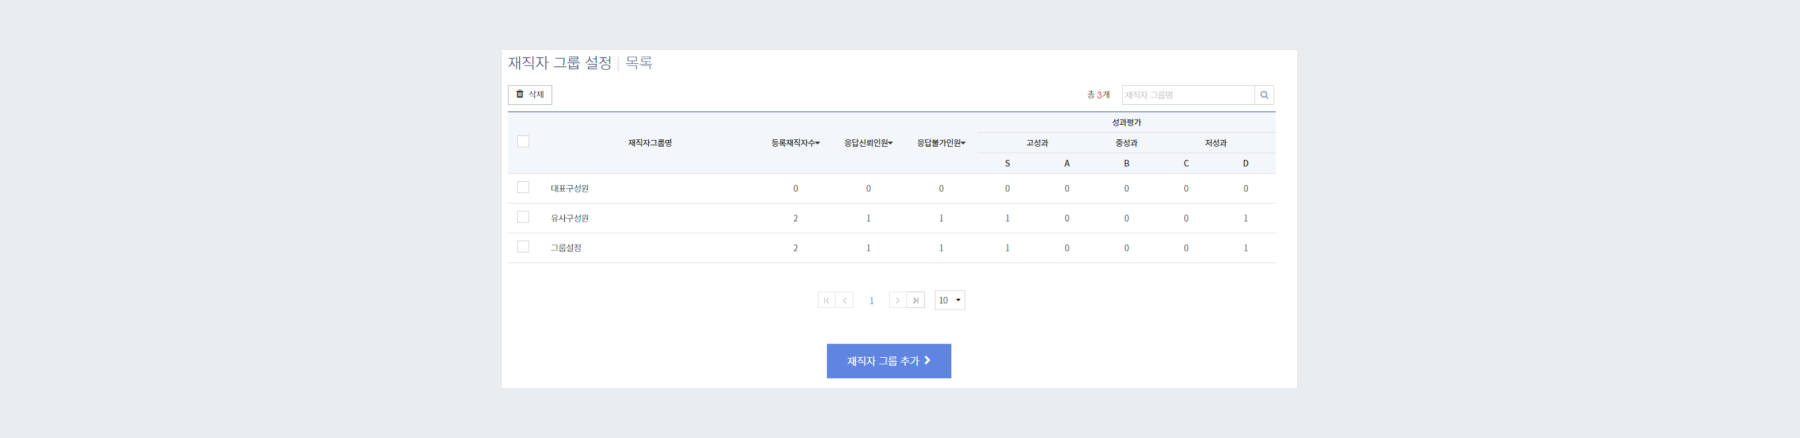Screen dimensions: 1800x438
Task: Go to previous page arrow
Action: pos(844,300)
